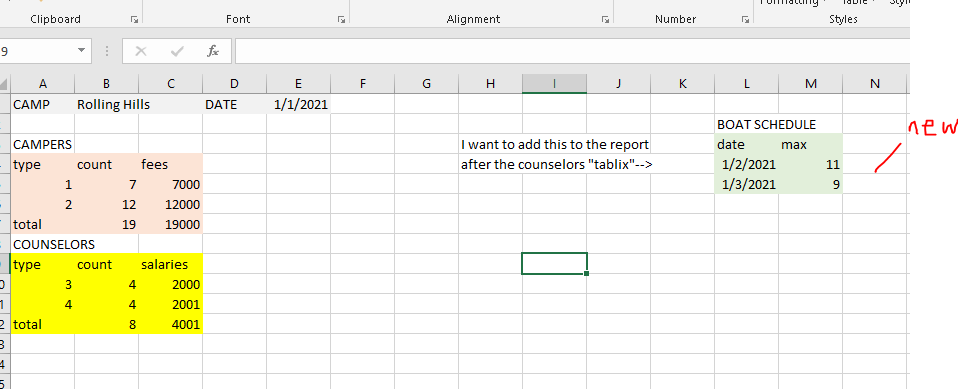Open Alignment group dialog launcher
This screenshot has width=958, height=389.
click(605, 20)
